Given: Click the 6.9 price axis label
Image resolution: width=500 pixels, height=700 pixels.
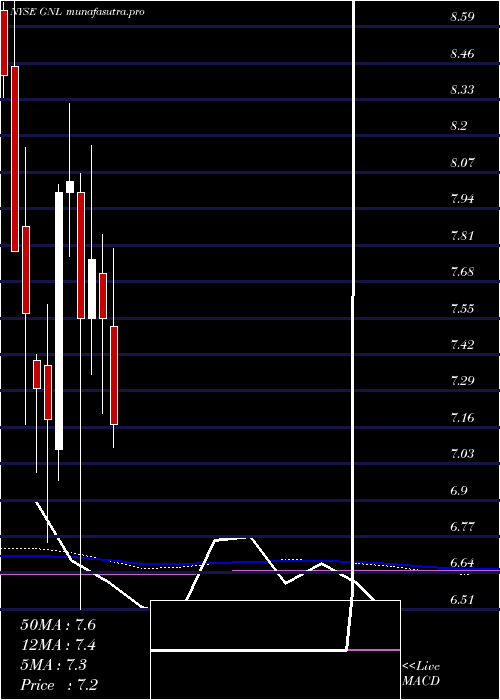Looking at the screenshot, I should click(458, 491).
